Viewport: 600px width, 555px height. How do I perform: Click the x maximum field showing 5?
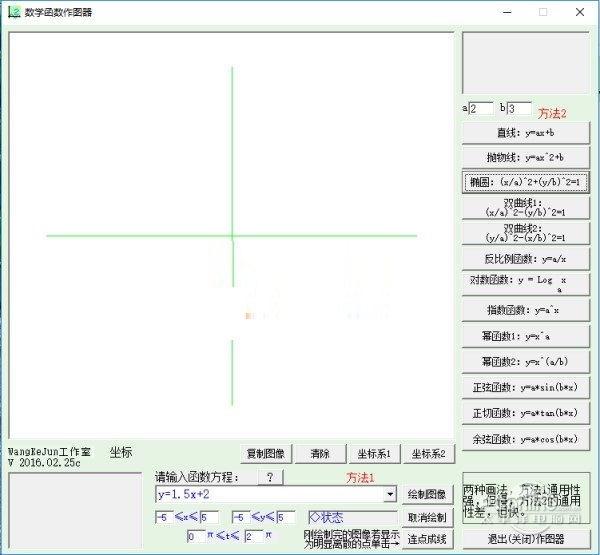(209, 517)
